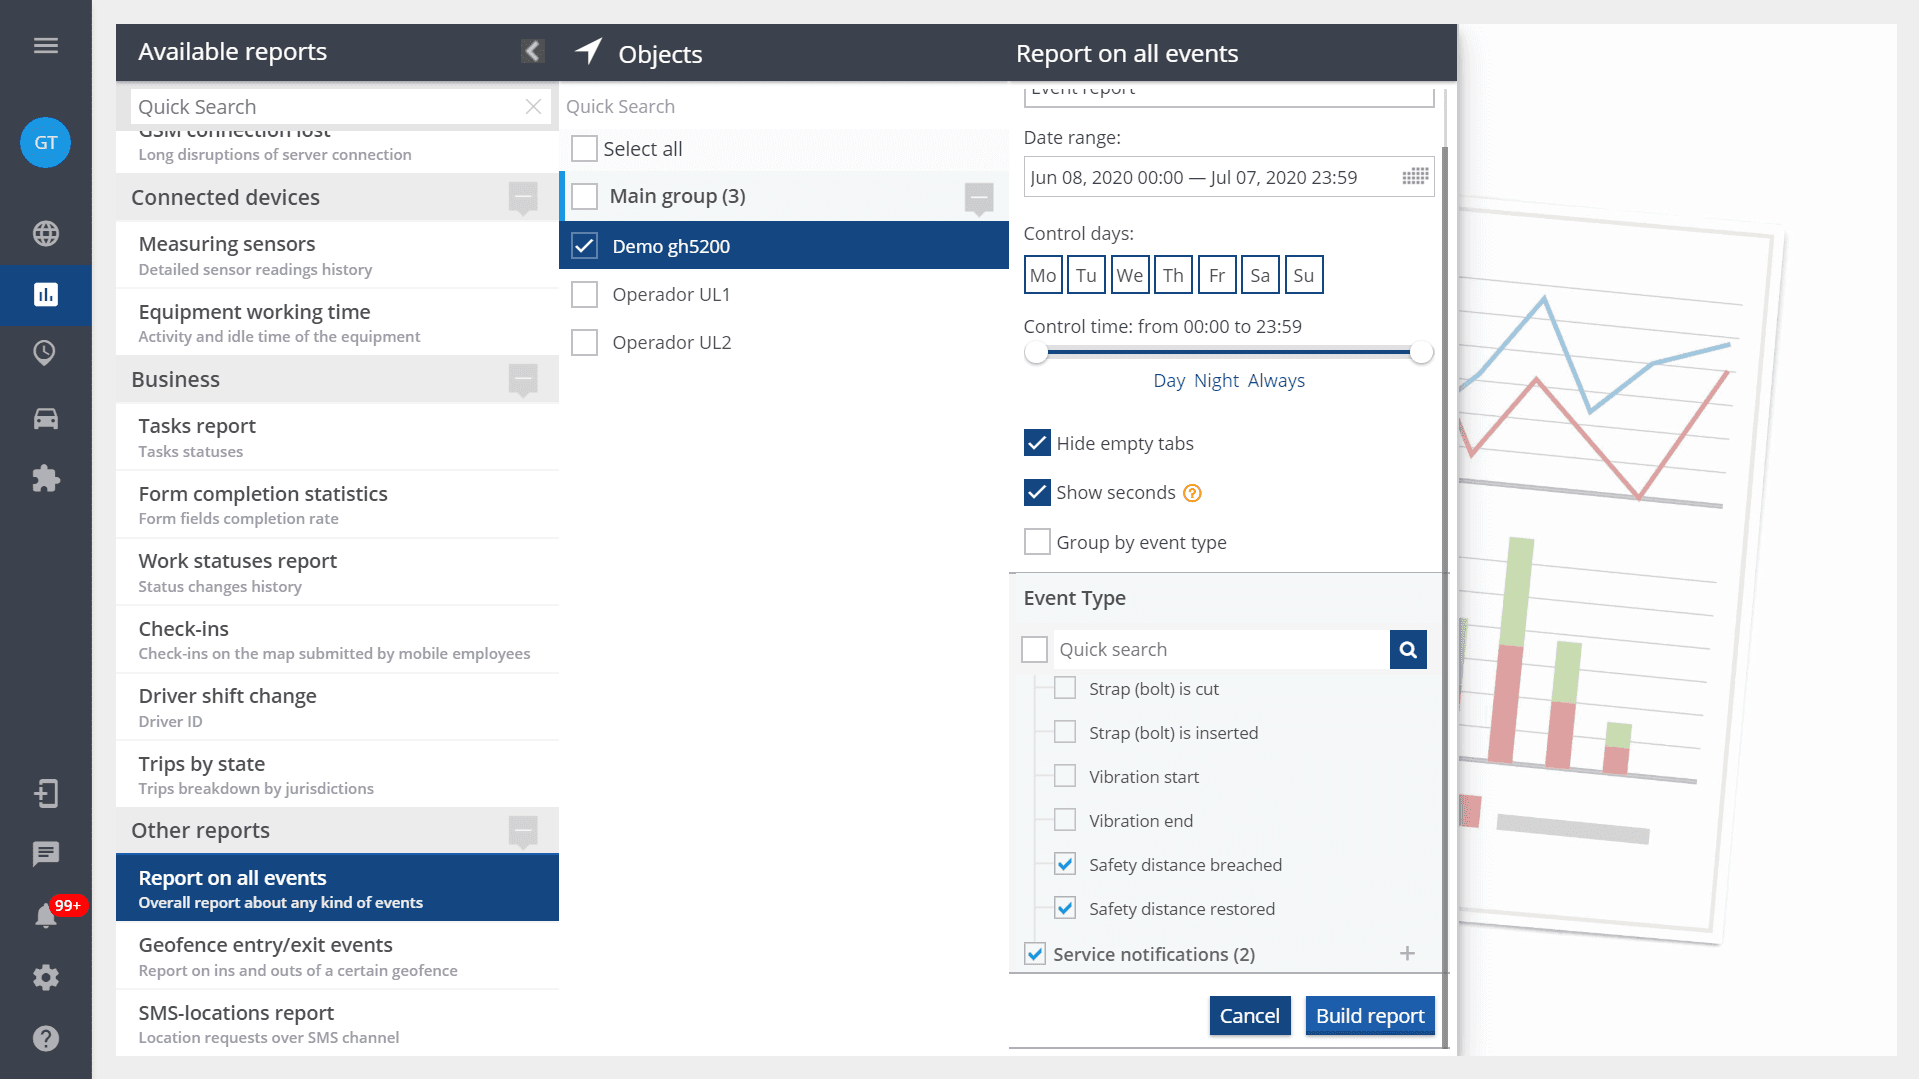
Task: Click the Build report button
Action: pos(1369,1016)
